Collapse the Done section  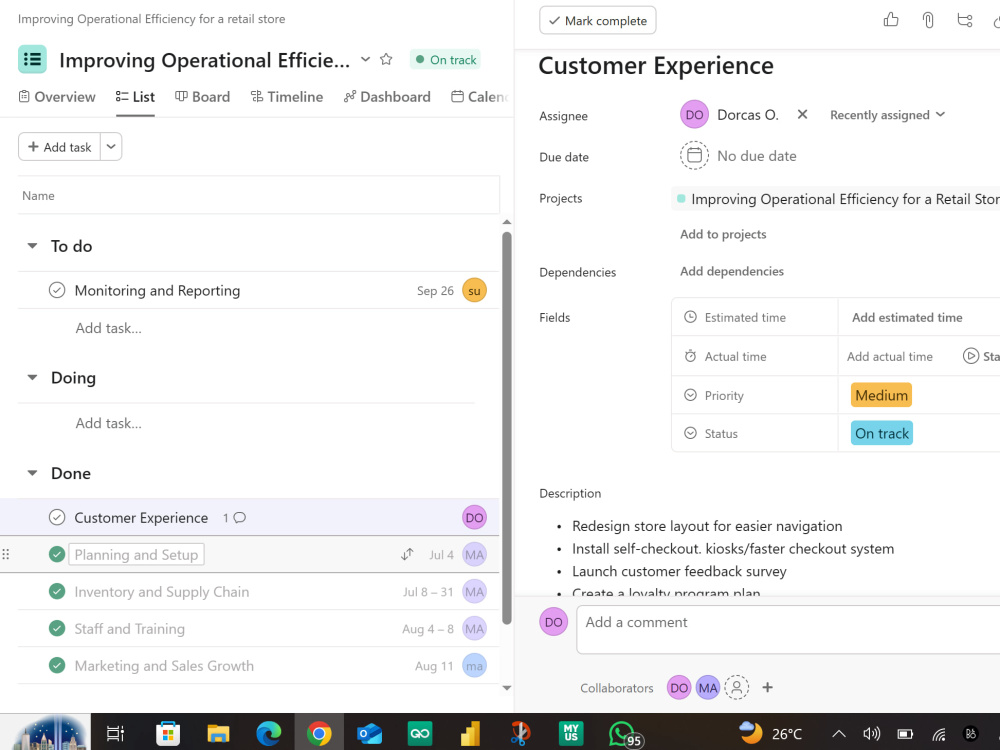32,473
